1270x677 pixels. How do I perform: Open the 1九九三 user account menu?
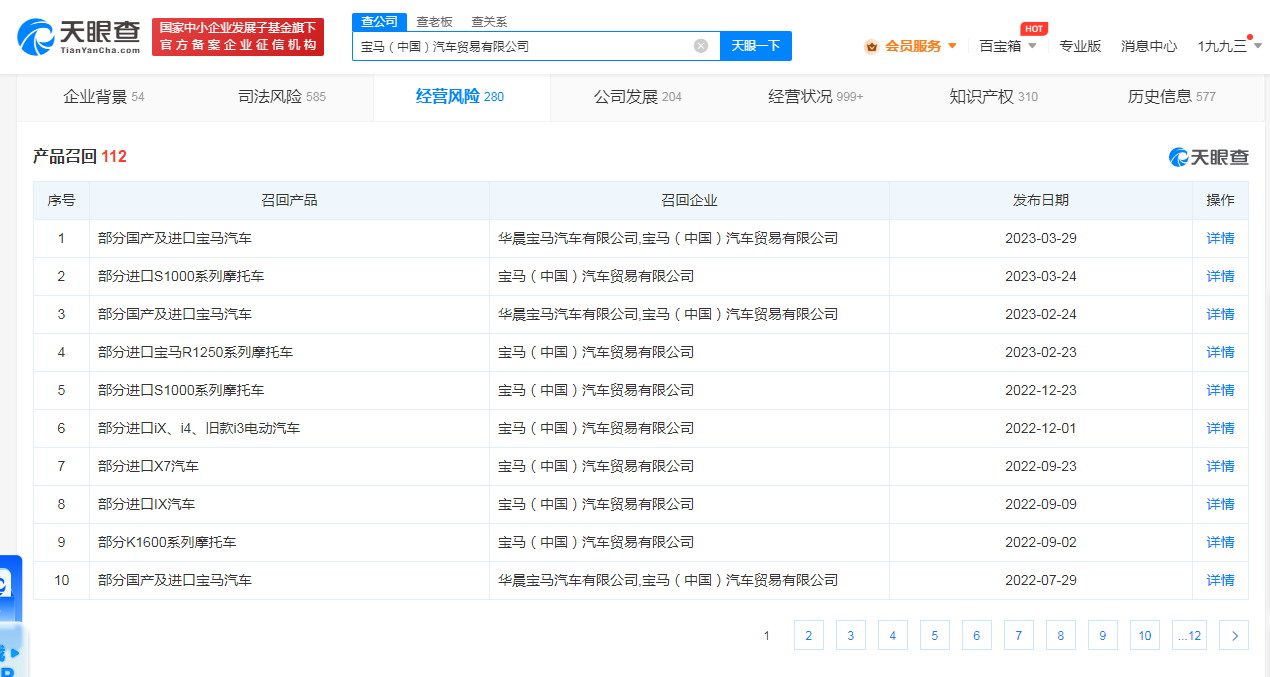coord(1229,46)
